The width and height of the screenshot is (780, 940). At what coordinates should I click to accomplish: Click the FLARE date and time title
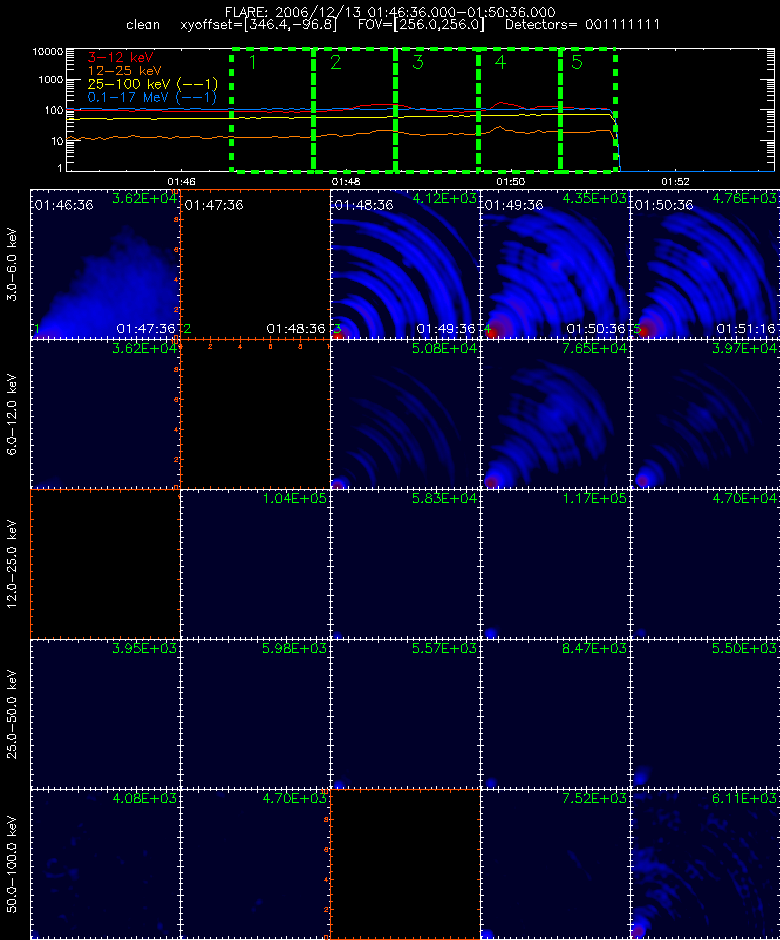(x=390, y=12)
